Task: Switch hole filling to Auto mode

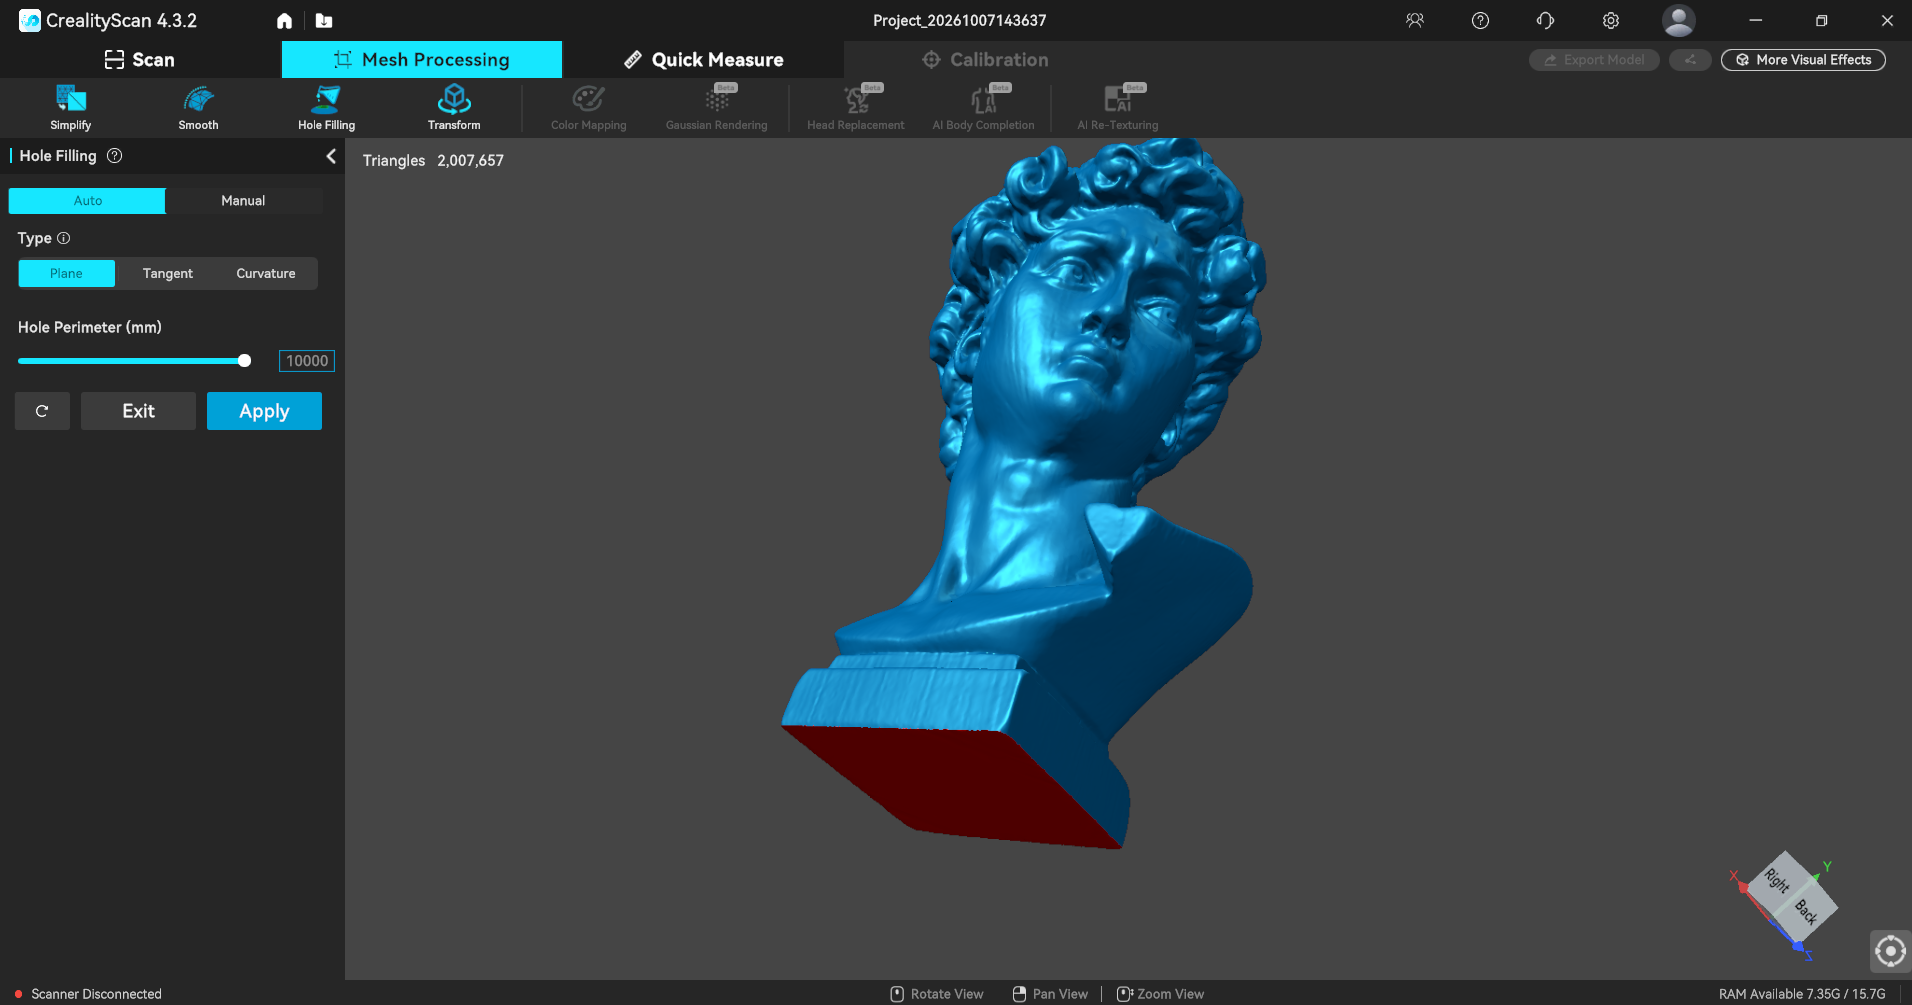Action: 87,201
